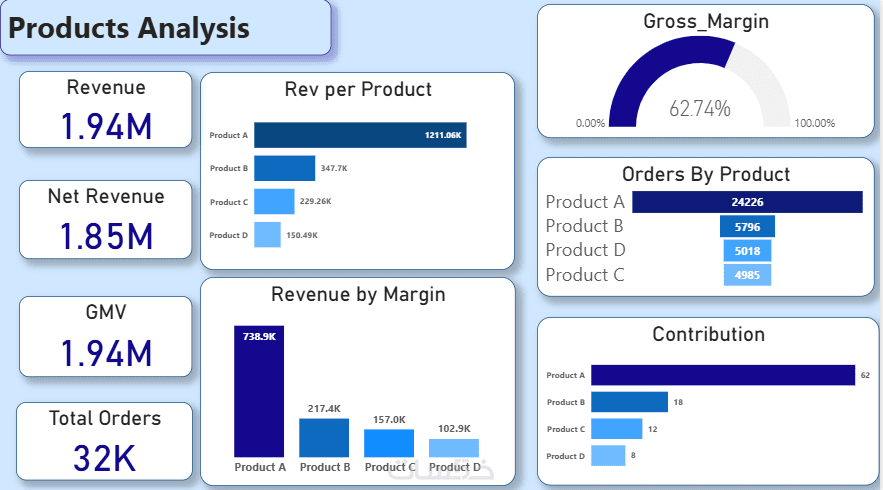
Task: Click the Product A label in Orders funnel
Action: pyautogui.click(x=585, y=202)
